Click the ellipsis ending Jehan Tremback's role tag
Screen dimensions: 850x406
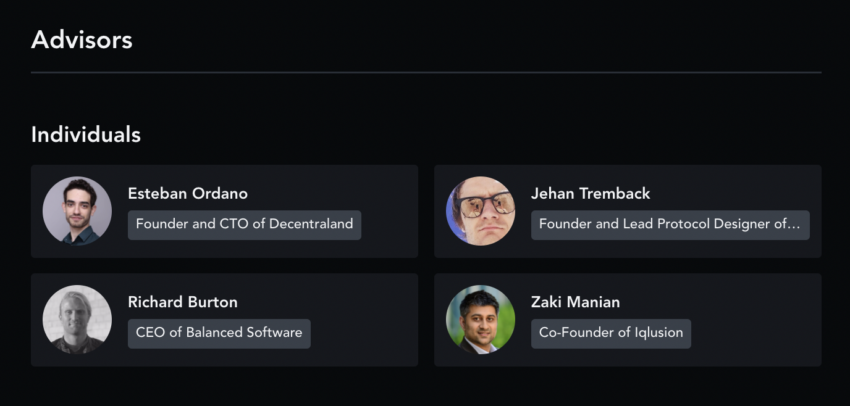coord(794,226)
